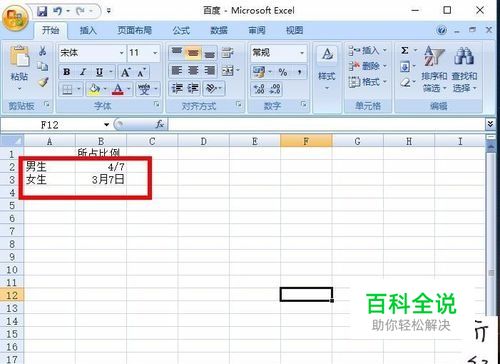Image resolution: width=500 pixels, height=364 pixels.
Task: Select cell B3 containing 3月7日
Action: [x=101, y=180]
